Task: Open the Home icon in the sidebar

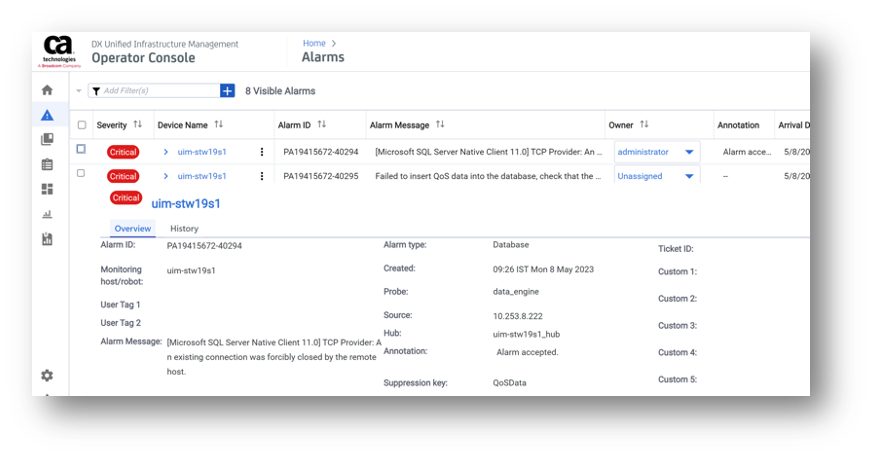Action: click(47, 90)
